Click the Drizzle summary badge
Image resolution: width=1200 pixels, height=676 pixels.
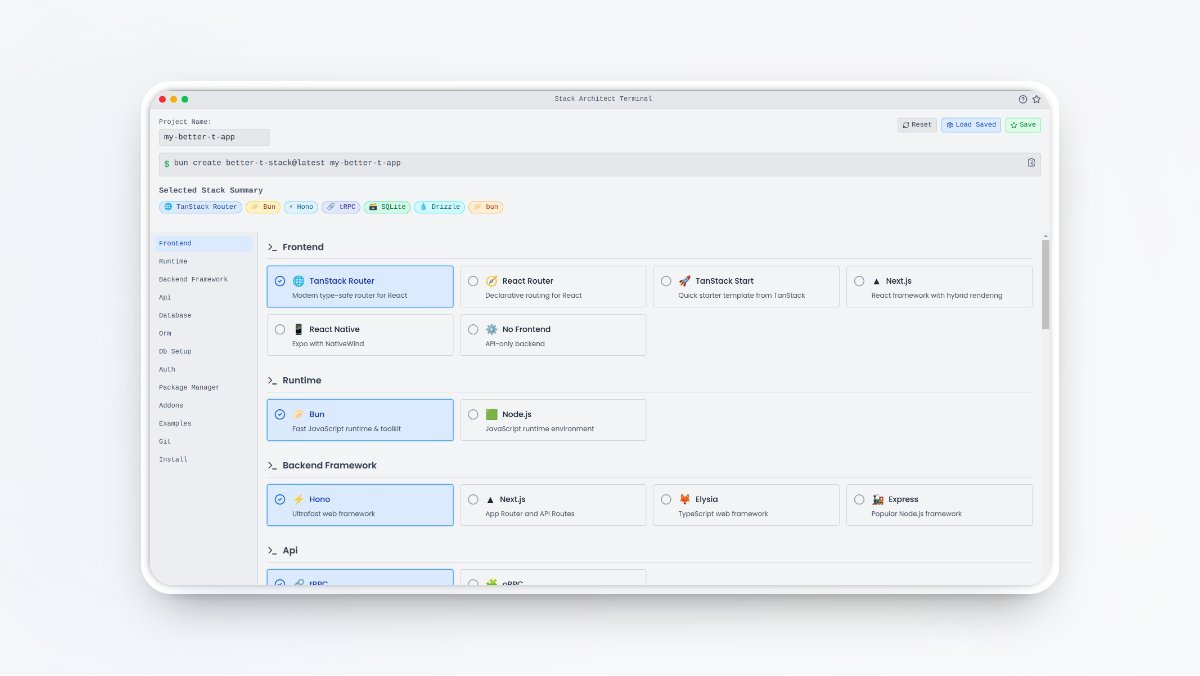[x=439, y=207]
